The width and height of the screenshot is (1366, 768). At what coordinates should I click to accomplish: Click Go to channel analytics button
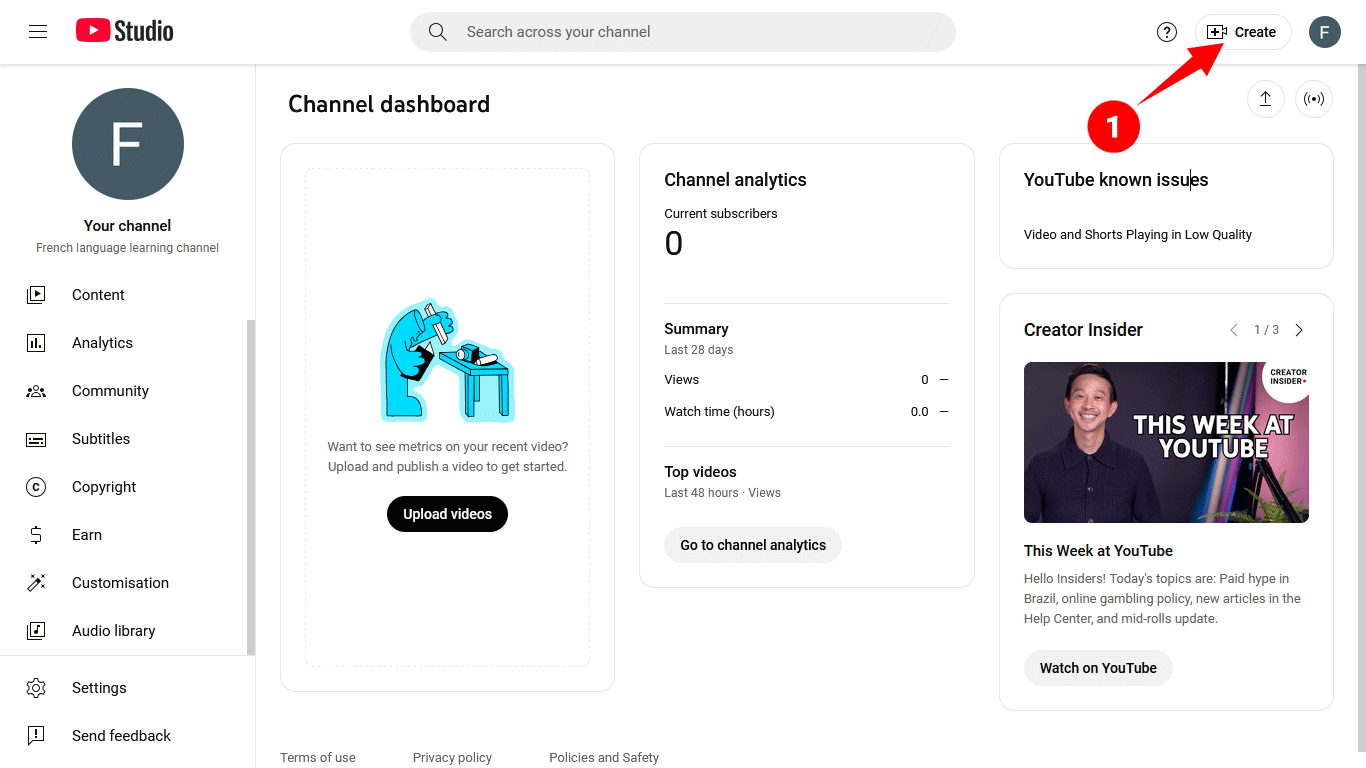point(753,545)
